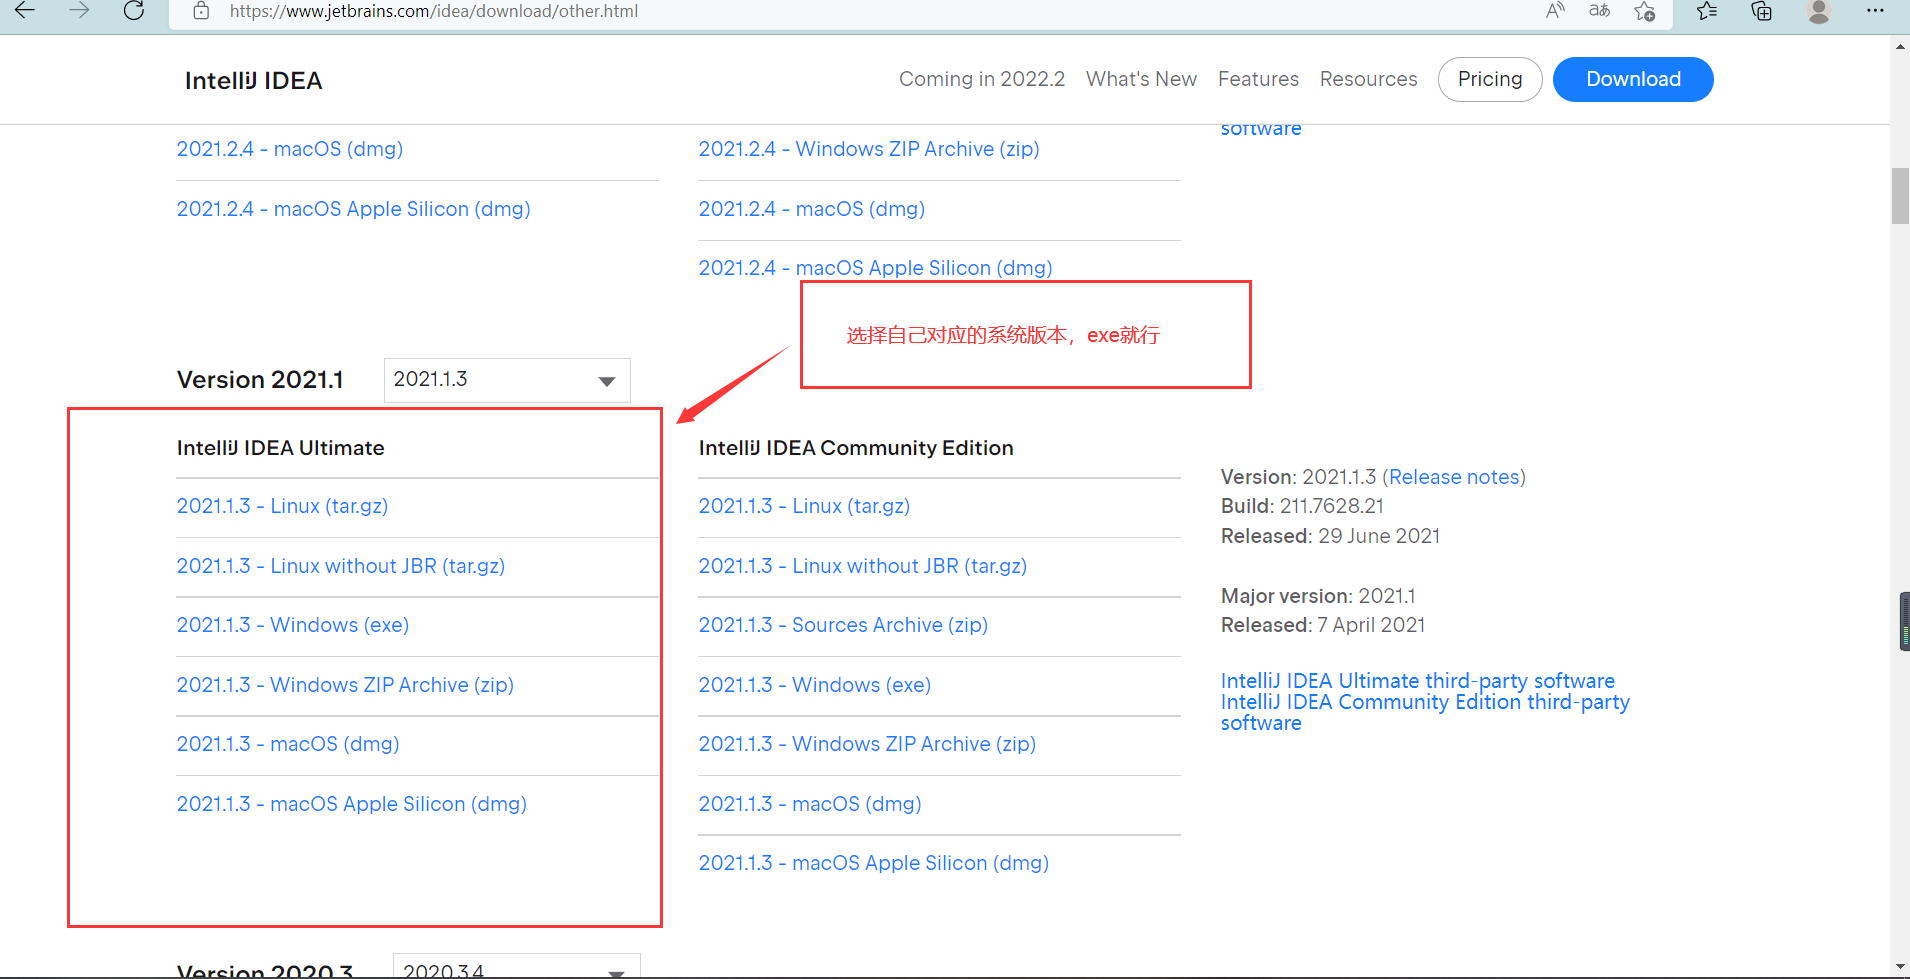
Task: Click the site lock icon in address bar
Action: tap(201, 11)
